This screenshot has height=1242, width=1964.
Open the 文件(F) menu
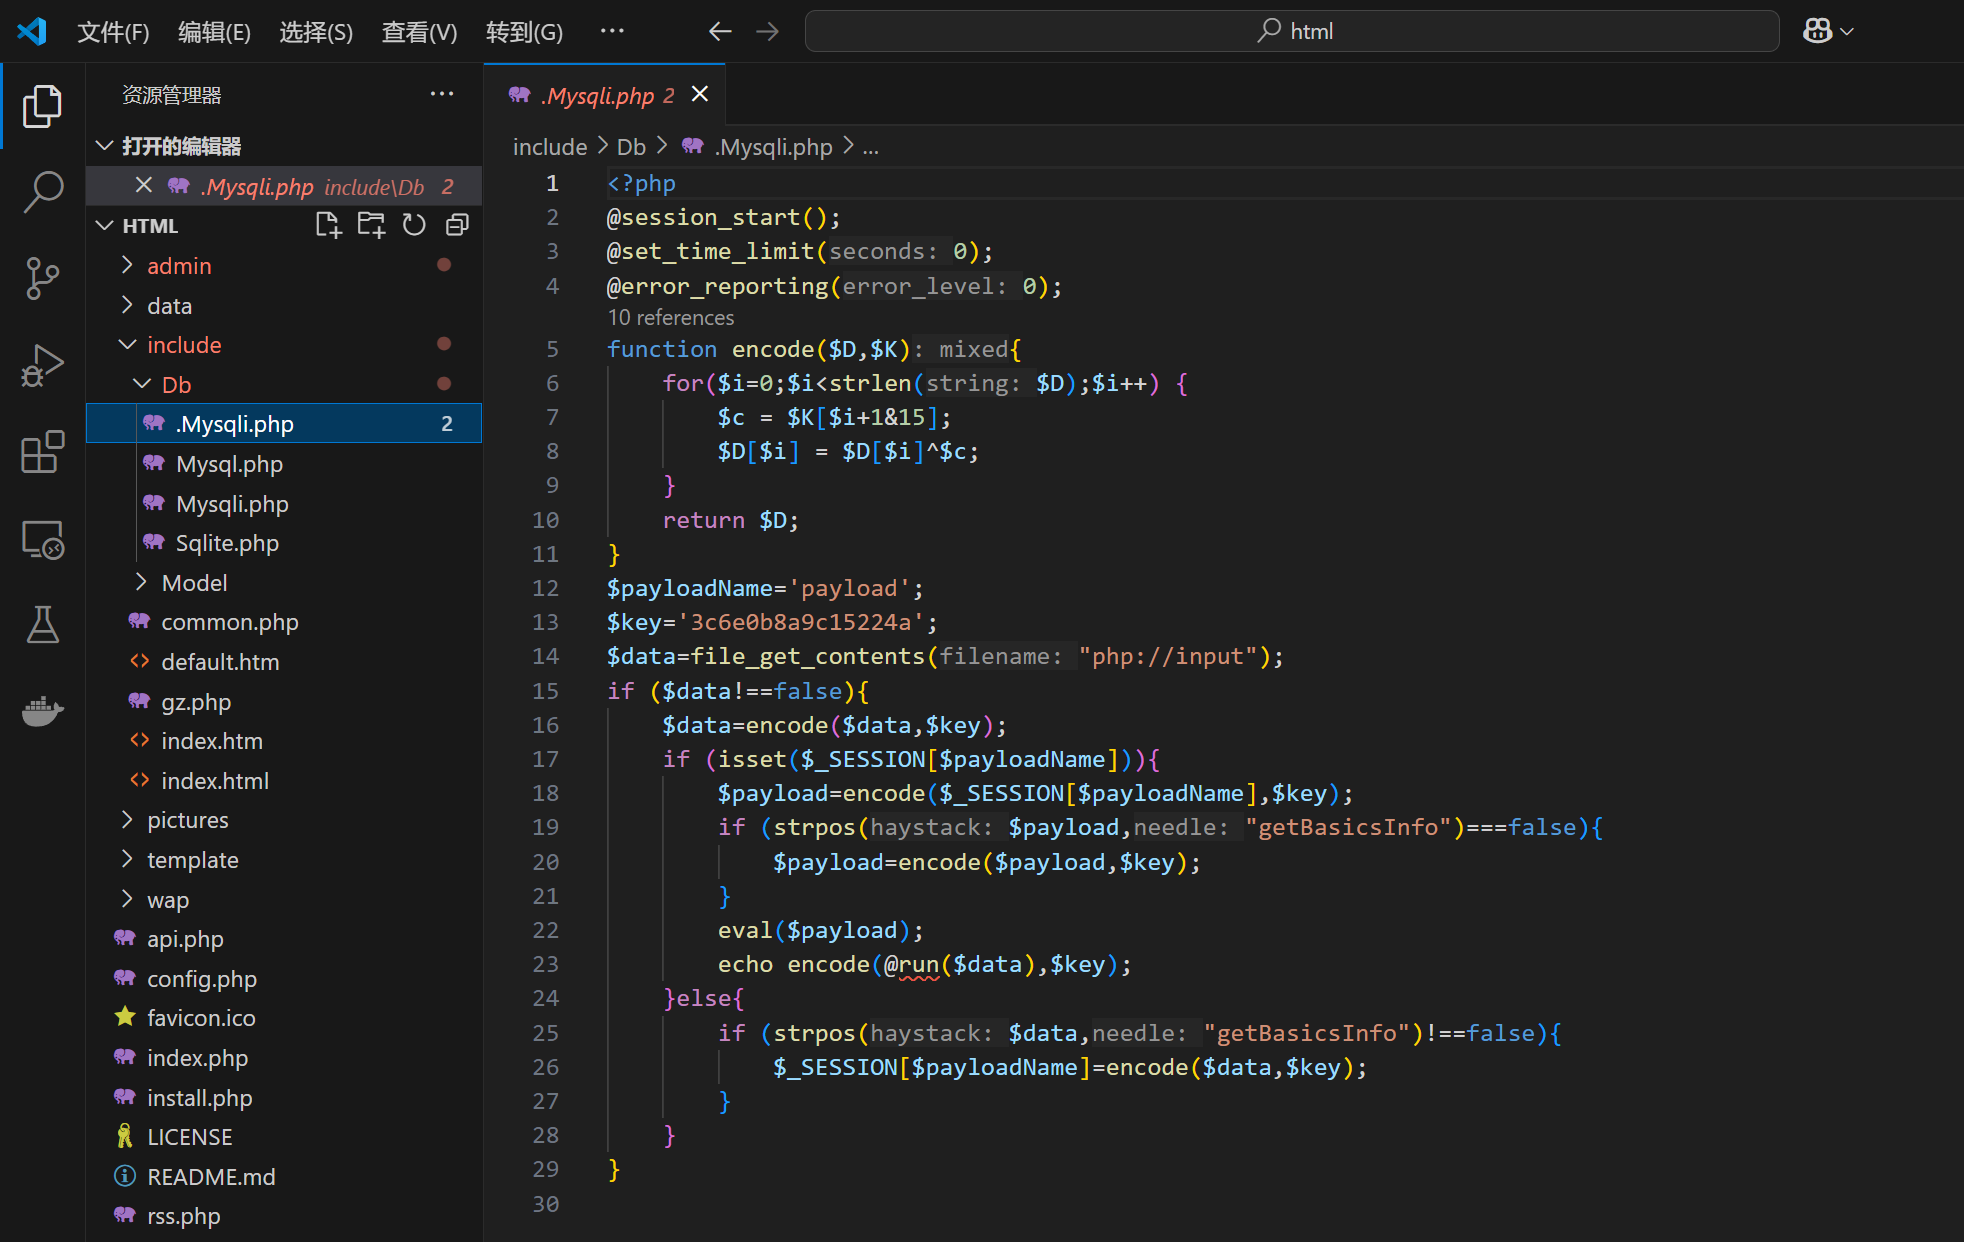point(113,32)
